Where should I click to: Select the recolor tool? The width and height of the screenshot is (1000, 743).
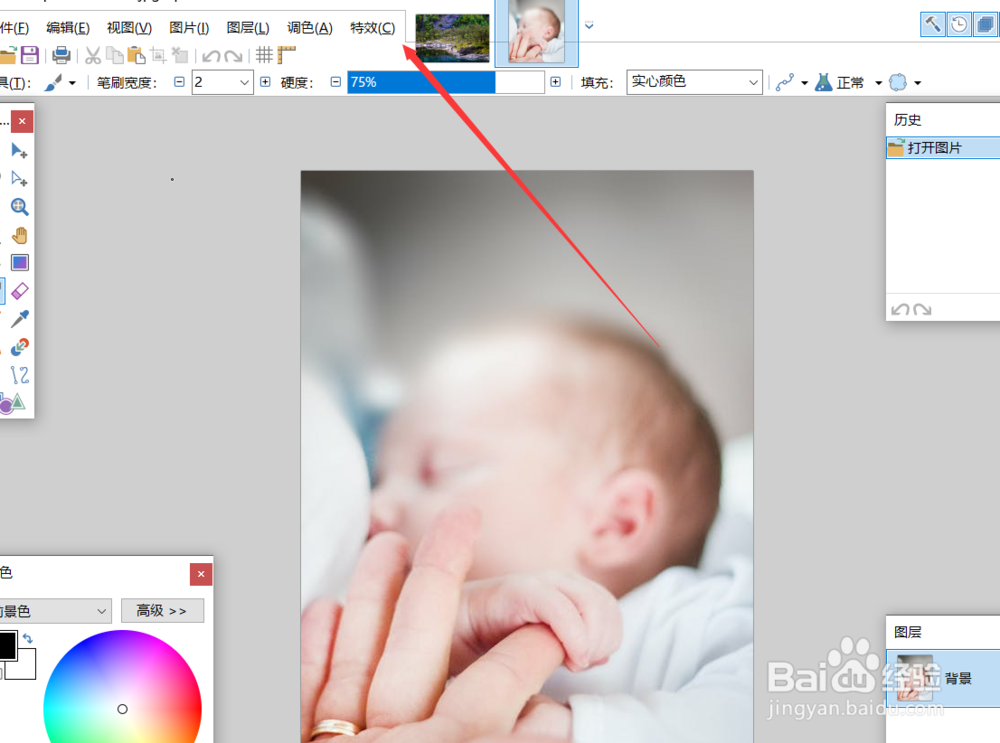pos(19,346)
